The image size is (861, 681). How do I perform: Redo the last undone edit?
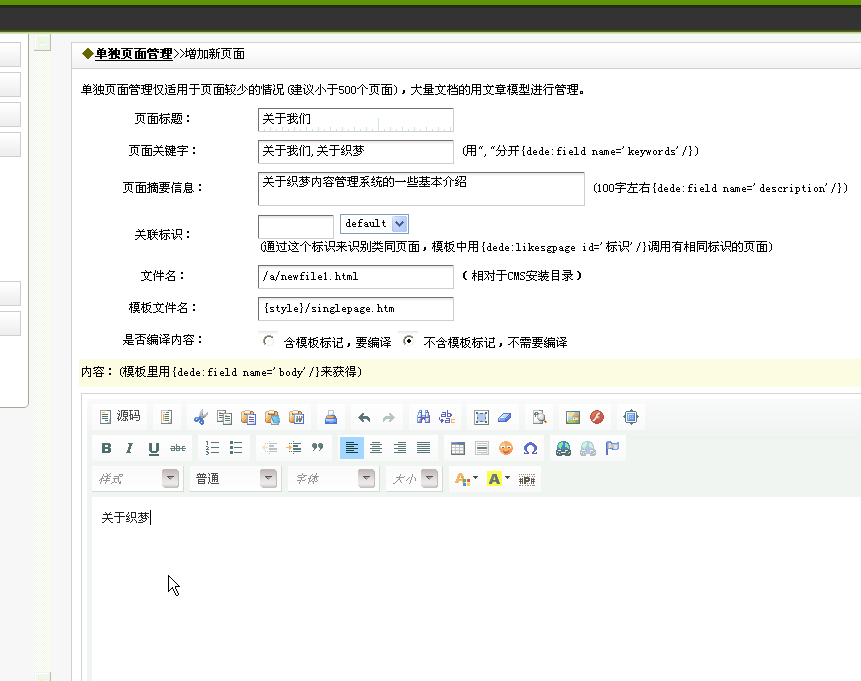(388, 417)
